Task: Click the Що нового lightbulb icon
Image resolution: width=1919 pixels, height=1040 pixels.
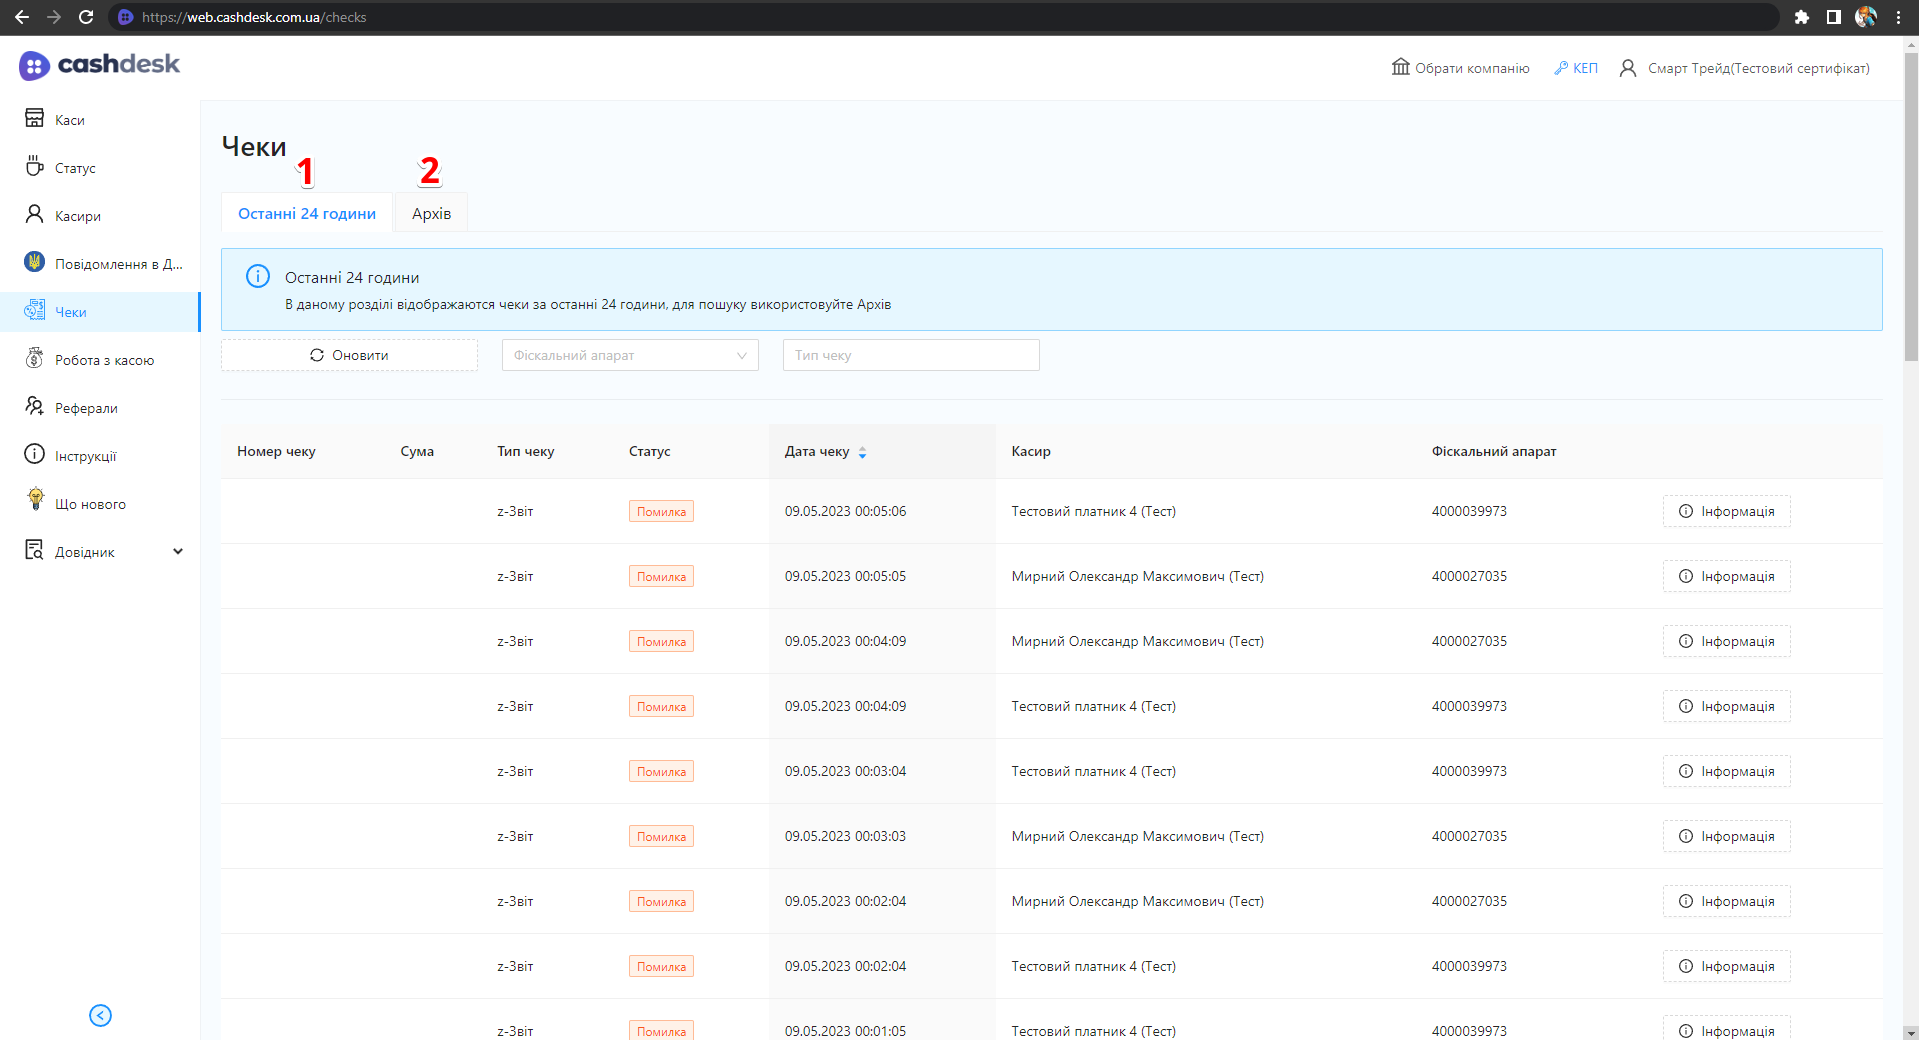Action: pos(35,500)
